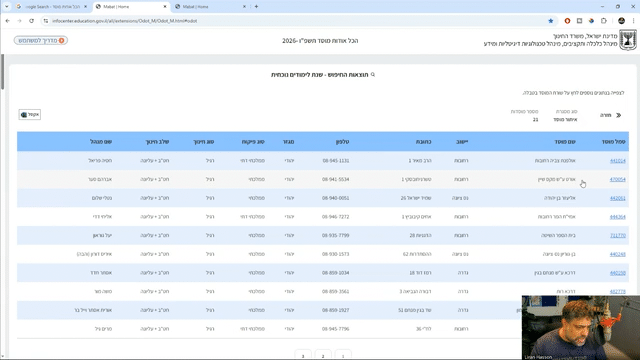The image size is (640, 360).
Task: Switch to the Google Search tab
Action: point(51,7)
